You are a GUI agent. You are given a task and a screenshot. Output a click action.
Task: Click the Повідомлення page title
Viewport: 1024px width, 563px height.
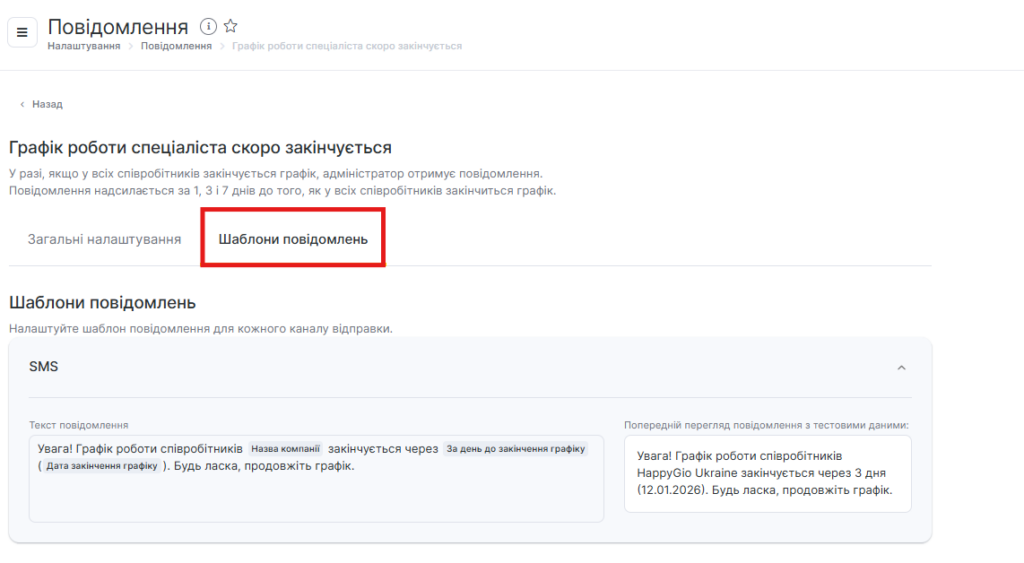click(x=118, y=26)
